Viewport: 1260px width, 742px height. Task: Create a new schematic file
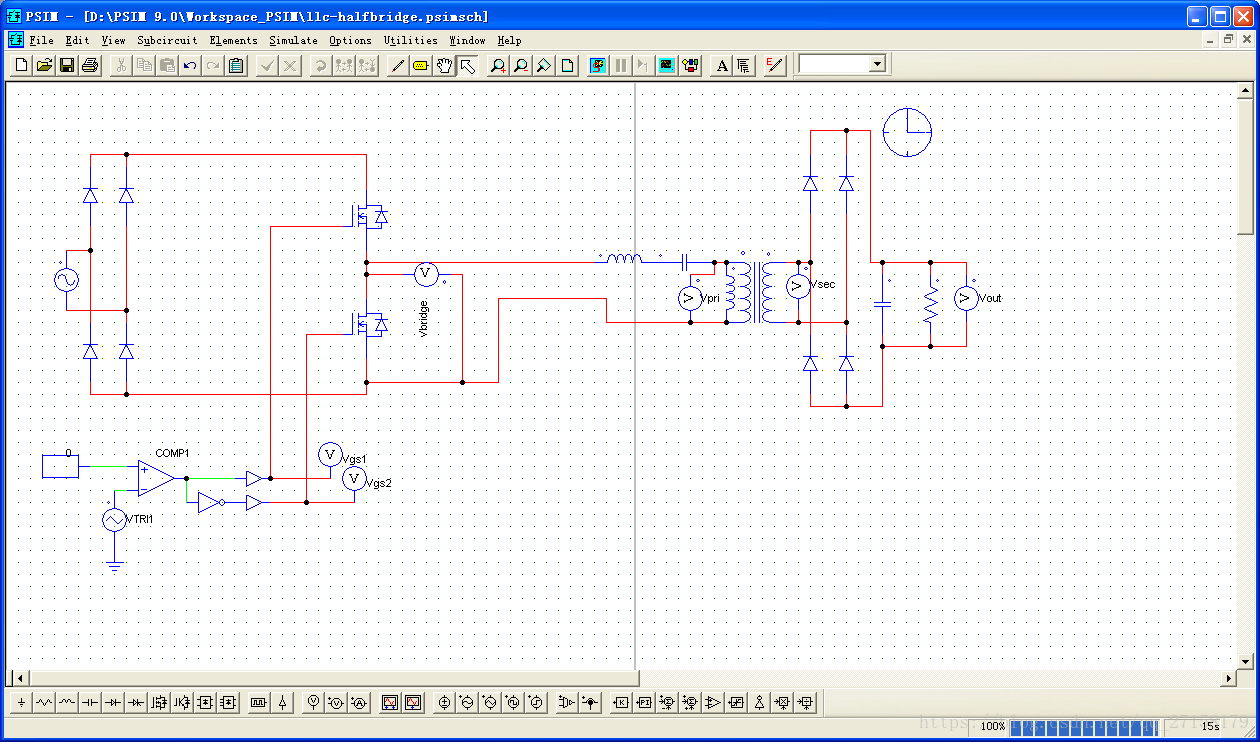[x=23, y=65]
